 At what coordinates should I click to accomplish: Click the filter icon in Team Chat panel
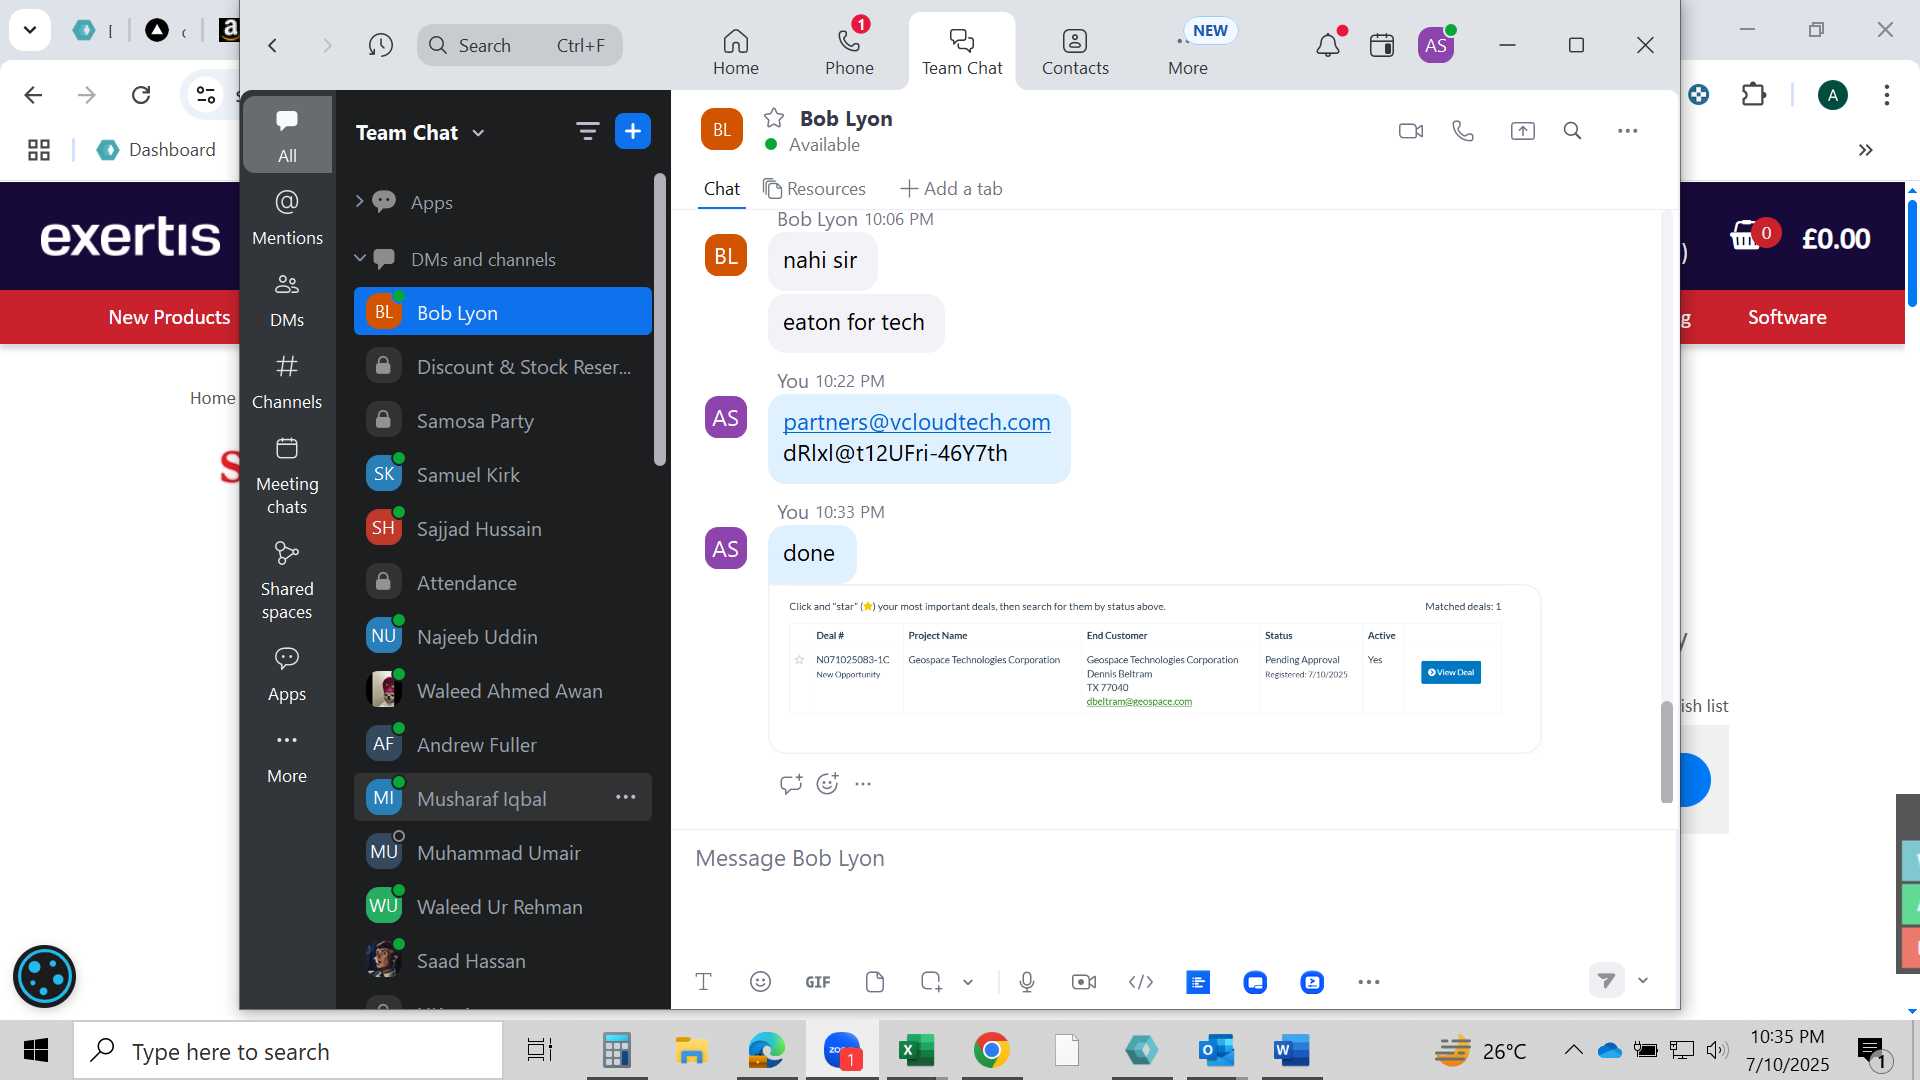coord(587,131)
